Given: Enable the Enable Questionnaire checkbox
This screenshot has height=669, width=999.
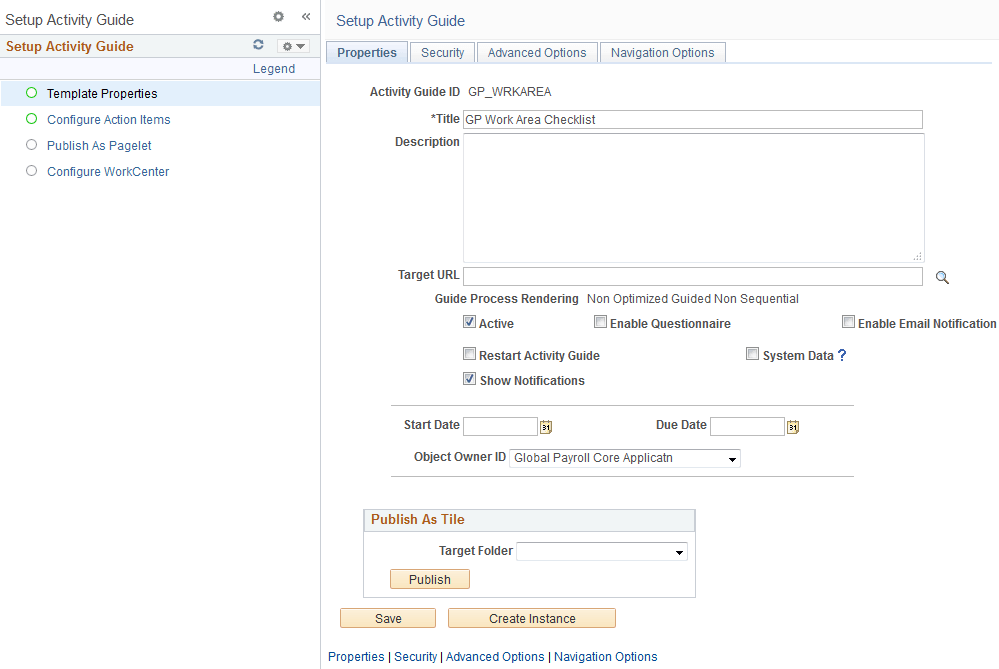Looking at the screenshot, I should (600, 322).
